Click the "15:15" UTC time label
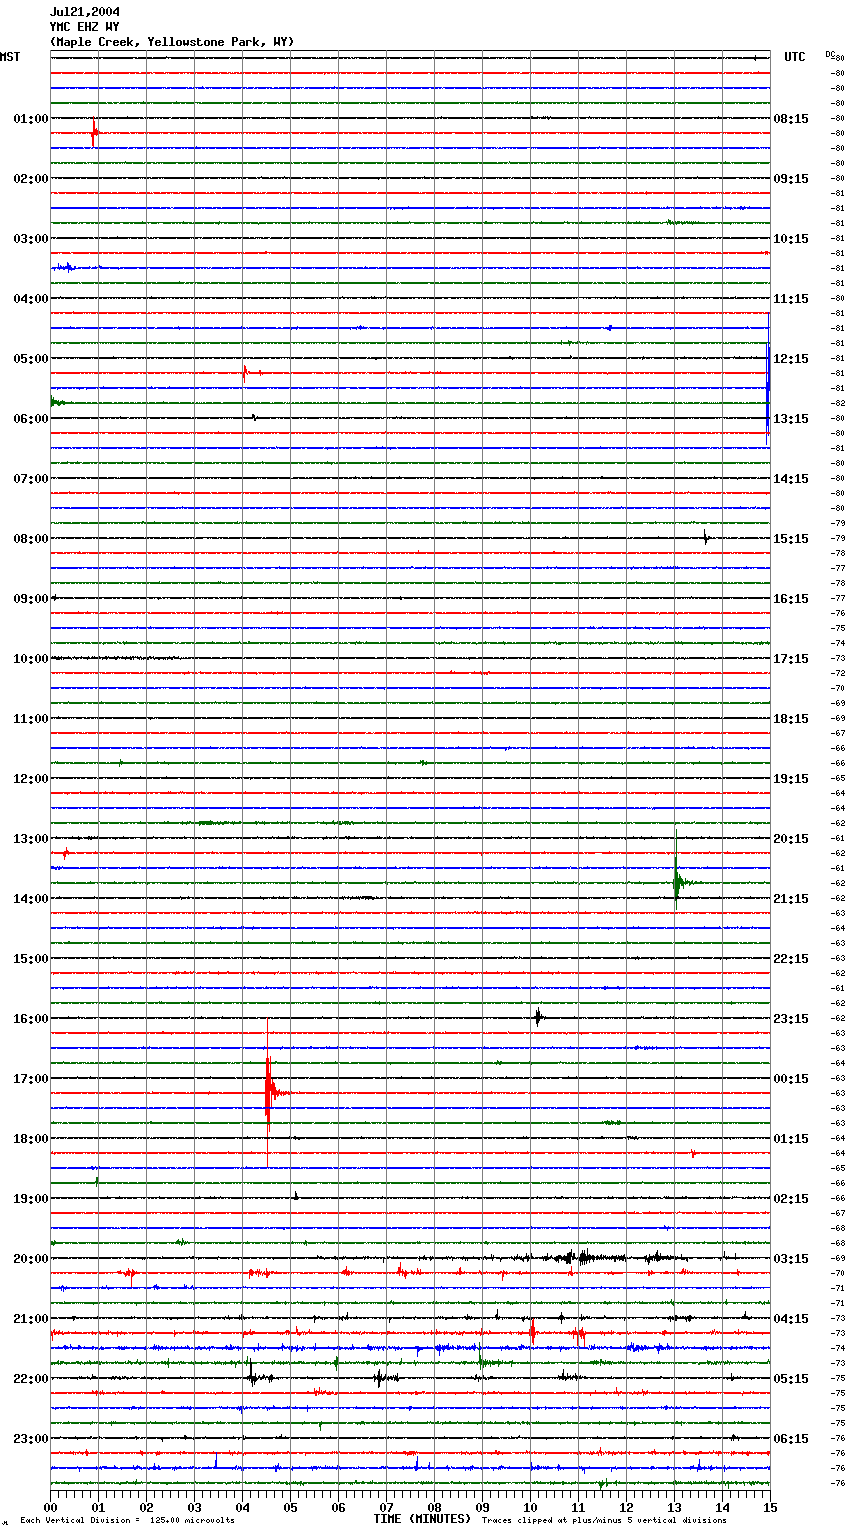Image resolution: width=850 pixels, height=1534 pixels. tap(791, 539)
